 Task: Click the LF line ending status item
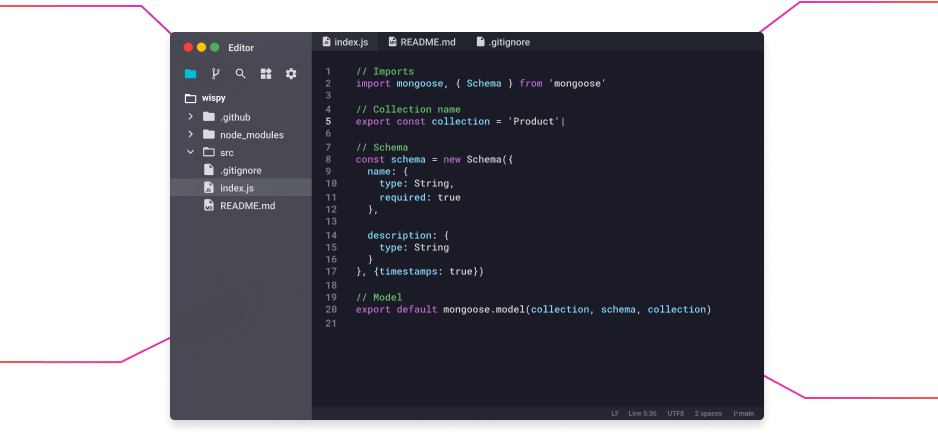click(x=616, y=413)
